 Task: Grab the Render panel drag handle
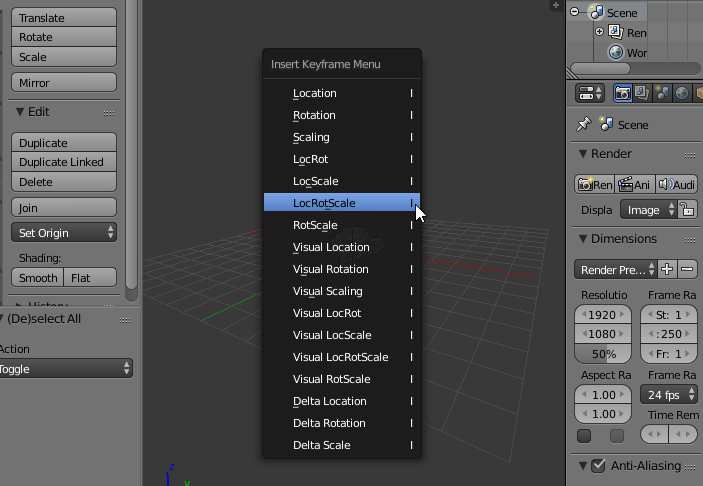coord(690,155)
